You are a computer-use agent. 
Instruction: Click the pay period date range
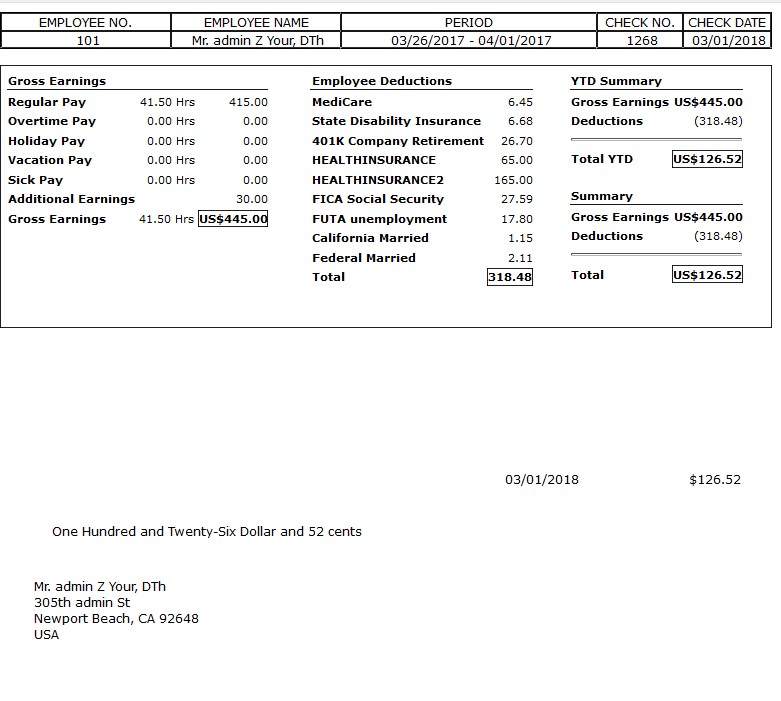click(x=470, y=40)
